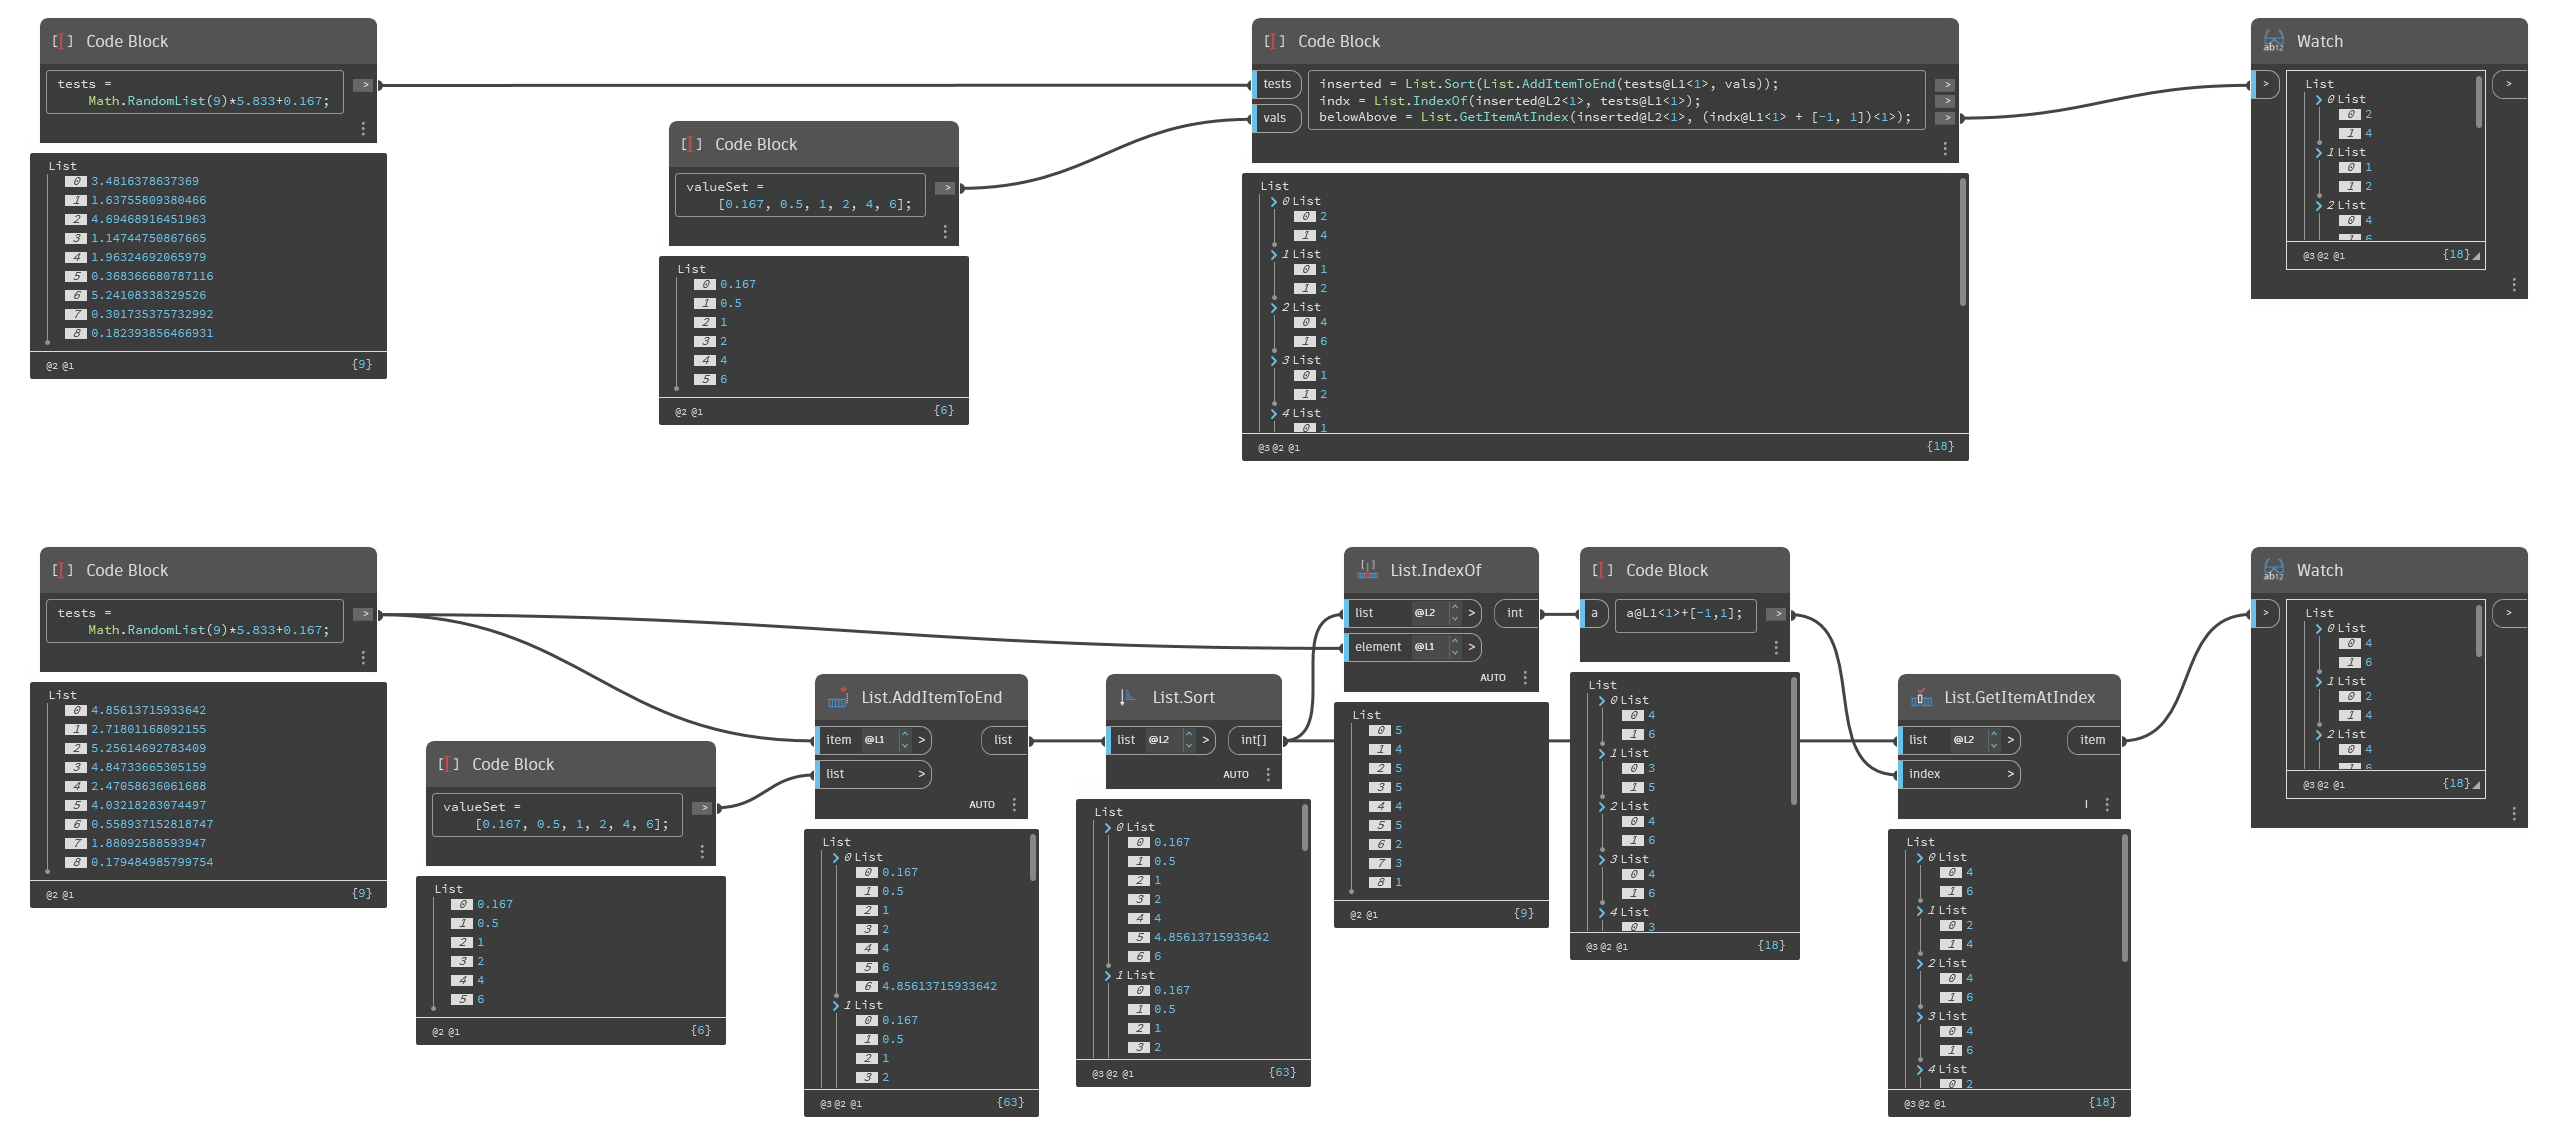2568x1128 pixels.
Task: Collapse the 0 List in top Watch node
Action: tap(2318, 99)
